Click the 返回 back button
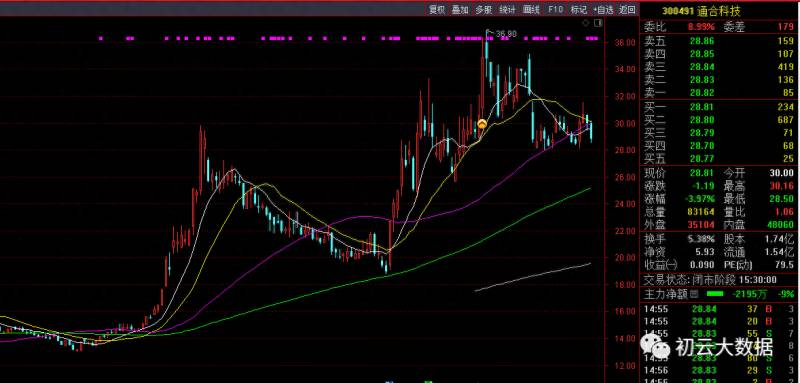Screen dimensions: 800x383 tap(628, 9)
